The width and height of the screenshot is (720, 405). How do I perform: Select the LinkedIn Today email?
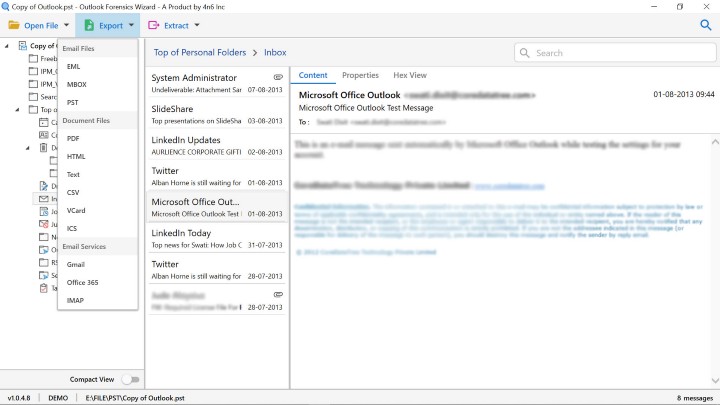(x=216, y=239)
